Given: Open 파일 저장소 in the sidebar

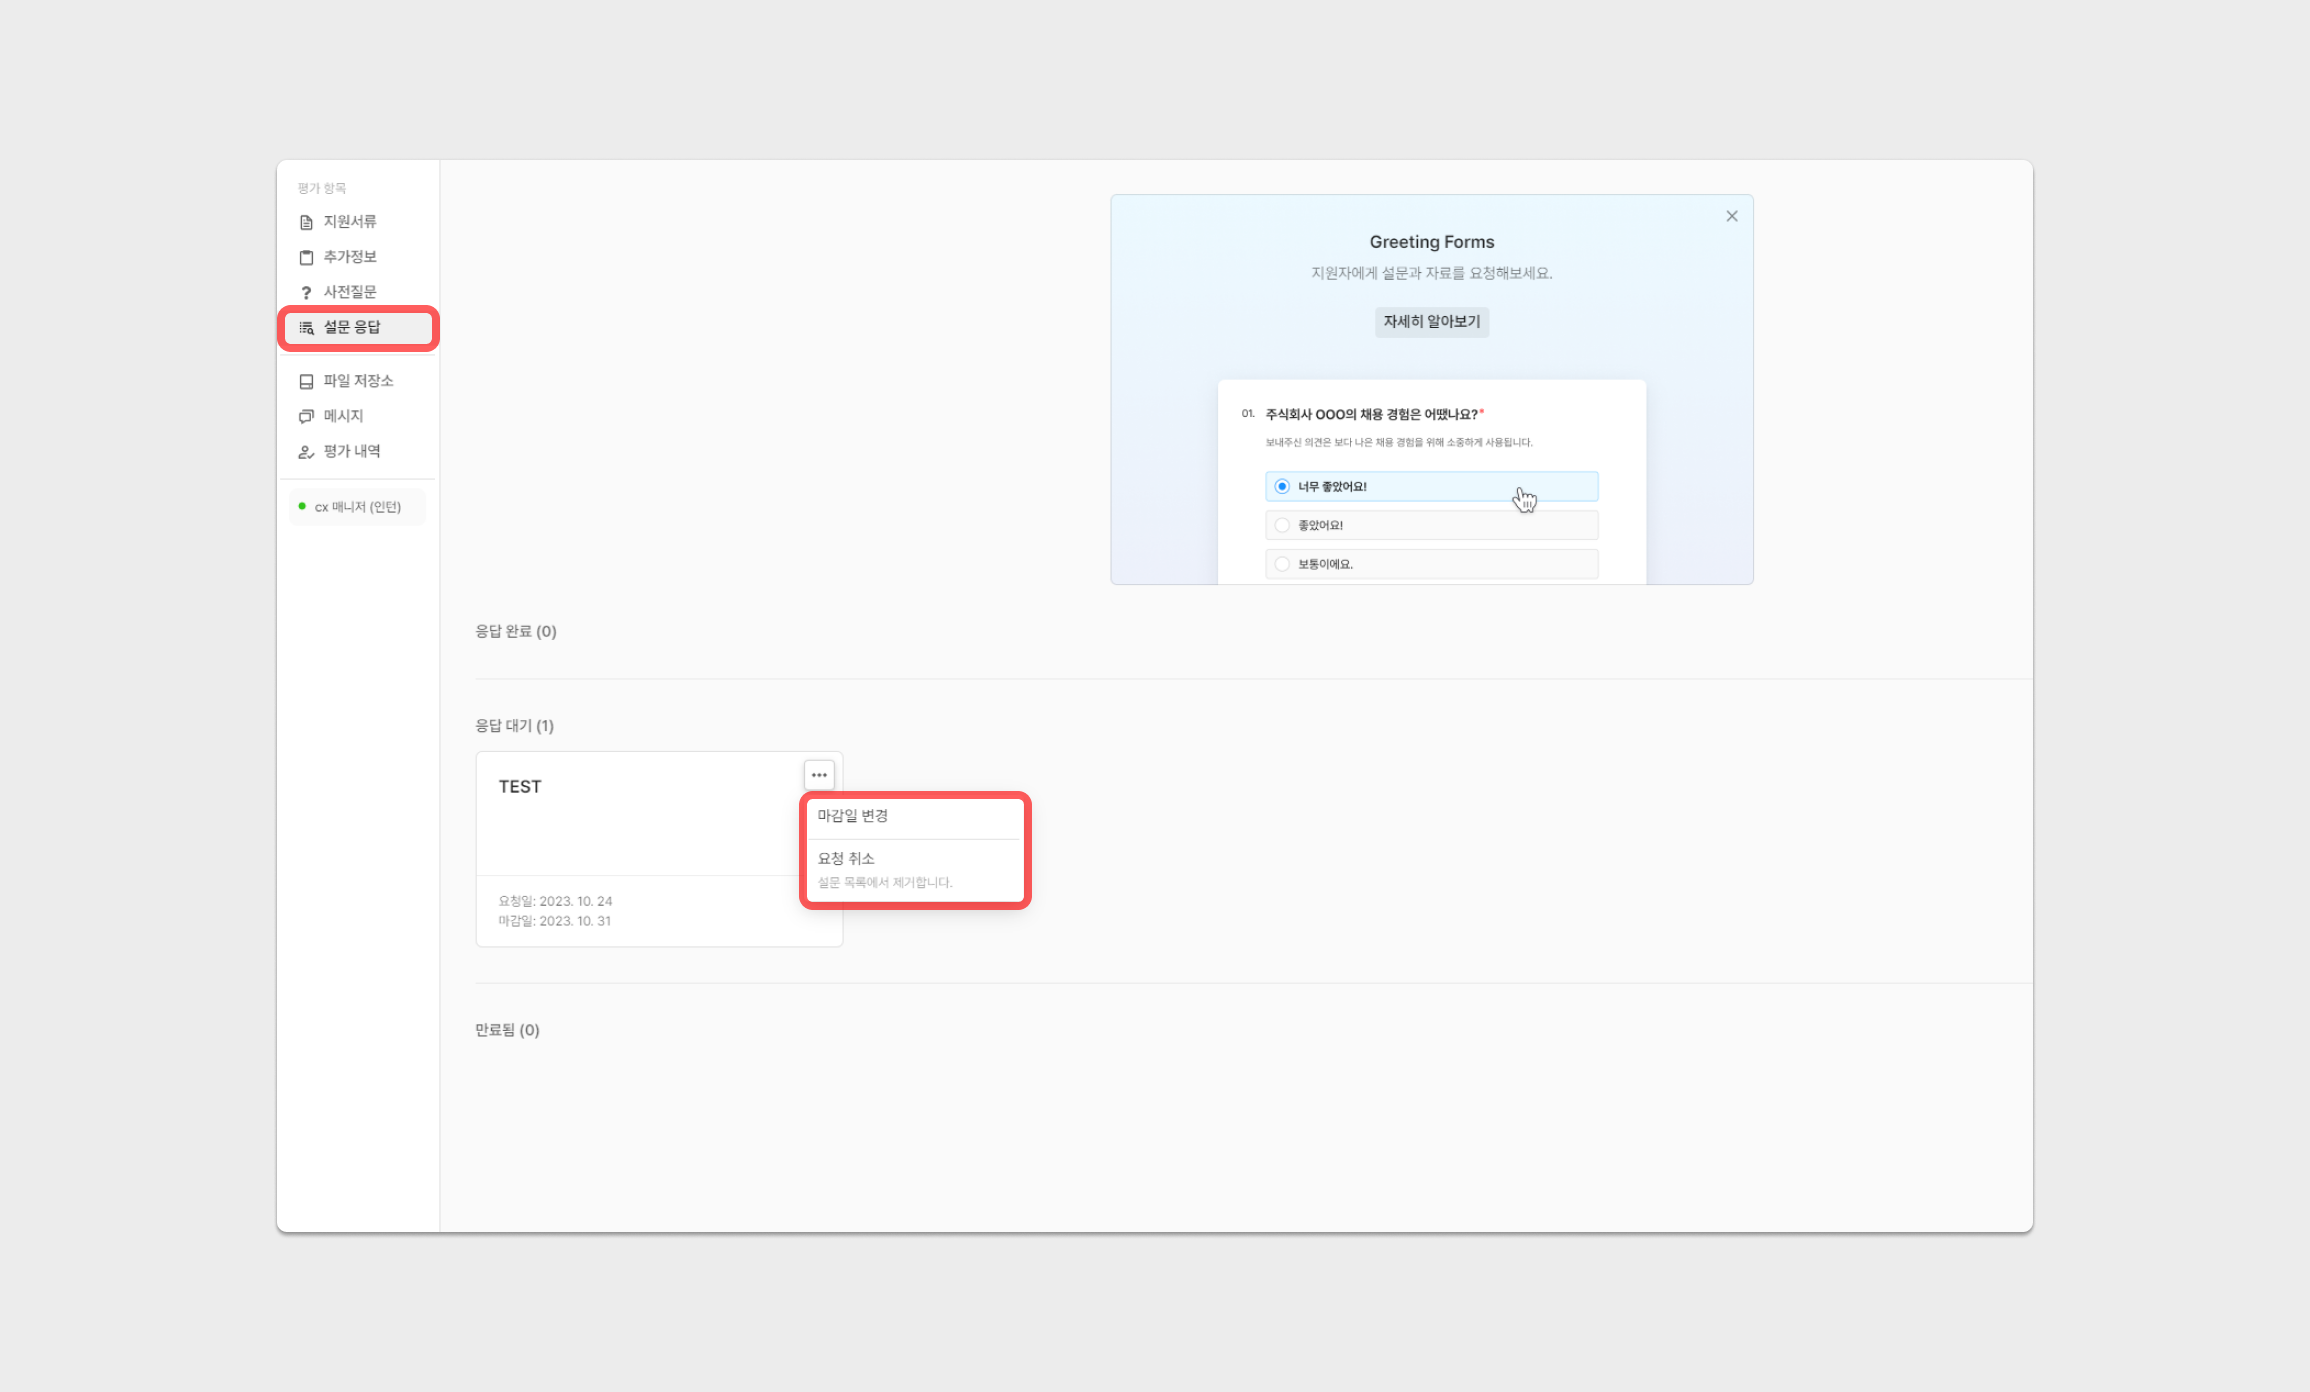Looking at the screenshot, I should coord(358,381).
